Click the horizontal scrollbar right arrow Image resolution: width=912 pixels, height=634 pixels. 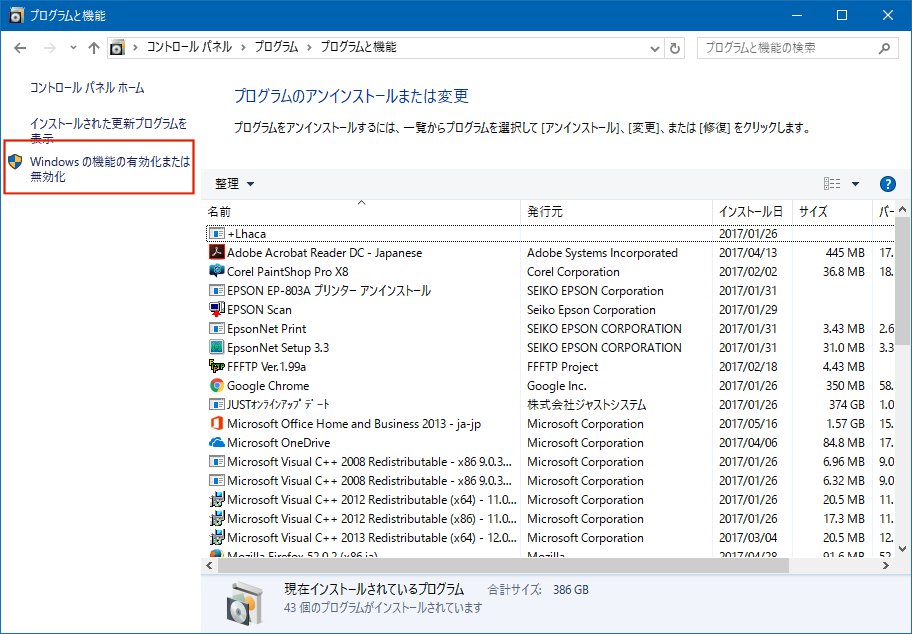point(886,565)
